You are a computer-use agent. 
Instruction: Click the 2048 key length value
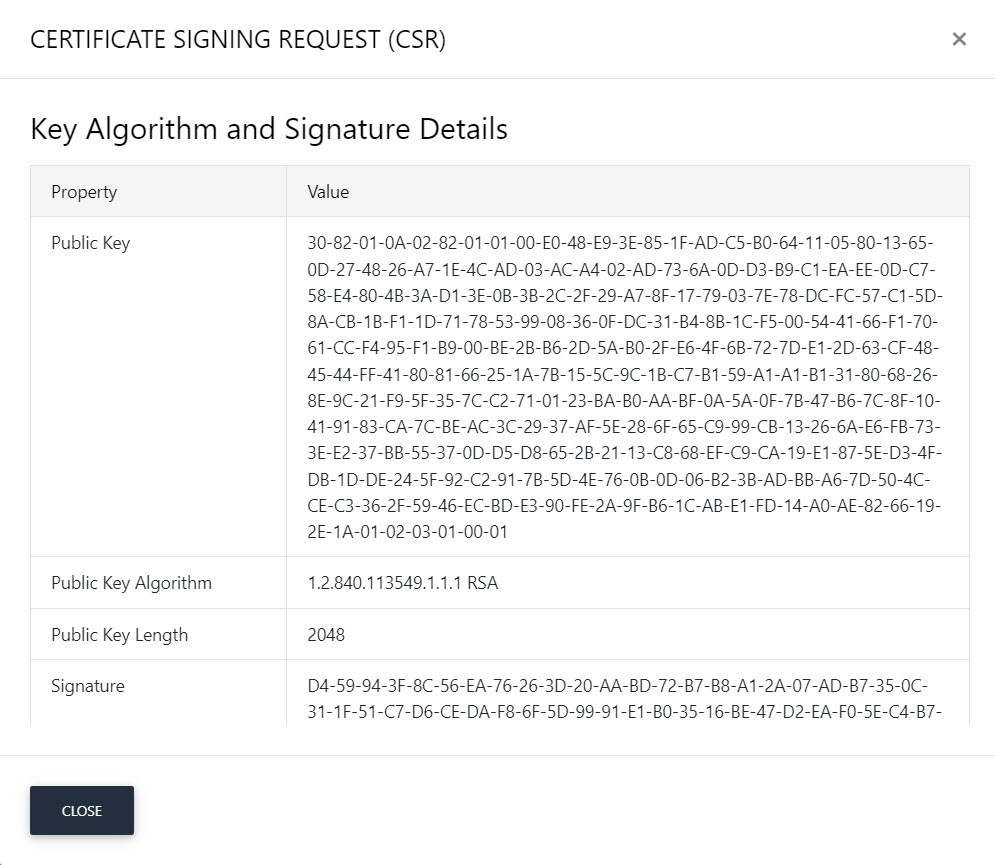(326, 635)
